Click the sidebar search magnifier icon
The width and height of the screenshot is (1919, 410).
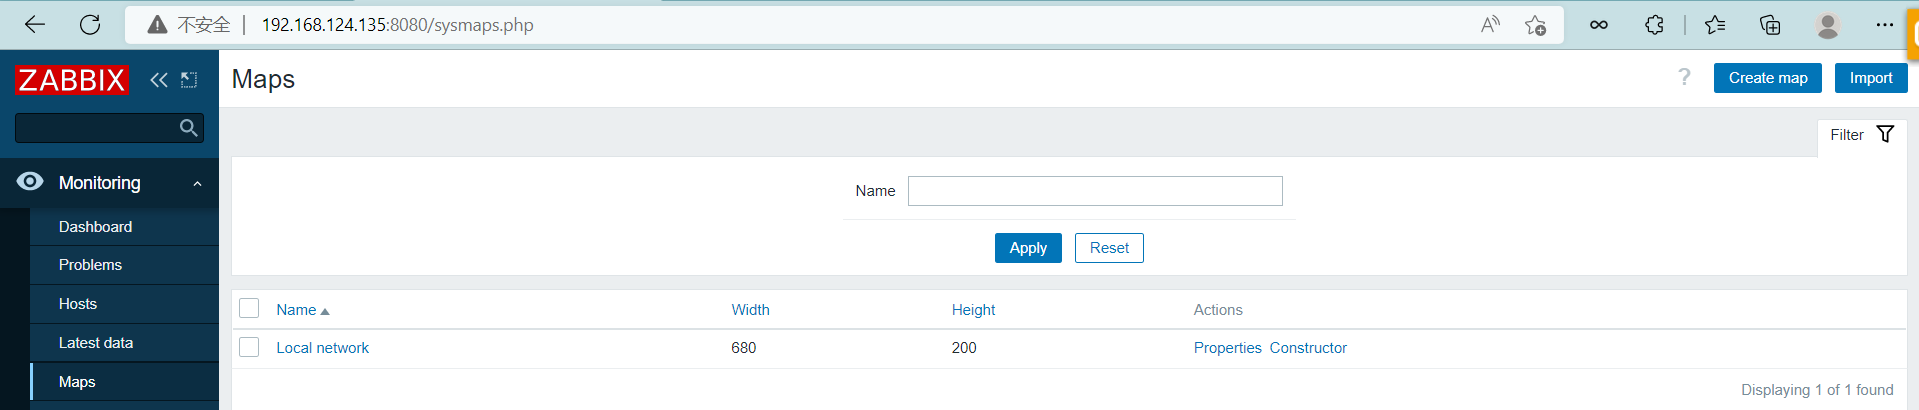point(188,128)
